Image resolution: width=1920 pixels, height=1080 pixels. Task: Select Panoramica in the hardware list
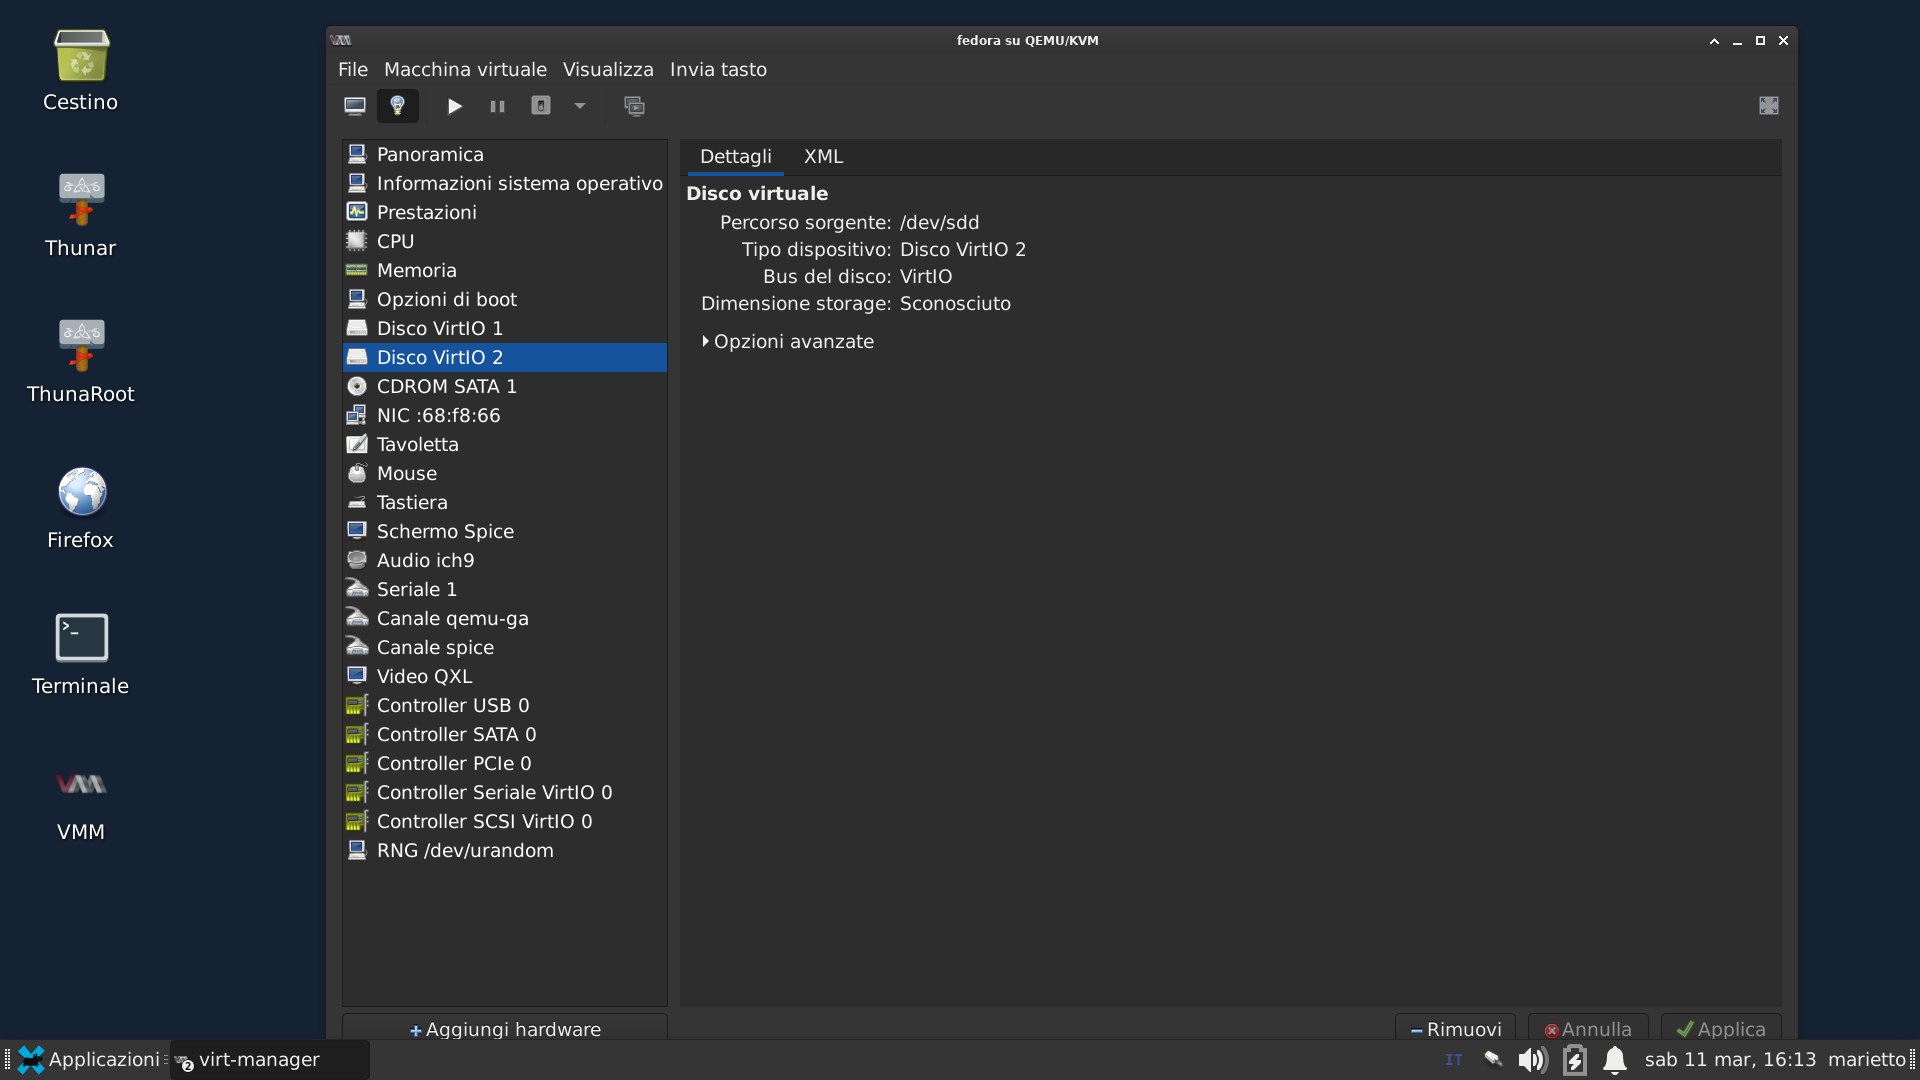click(505, 155)
